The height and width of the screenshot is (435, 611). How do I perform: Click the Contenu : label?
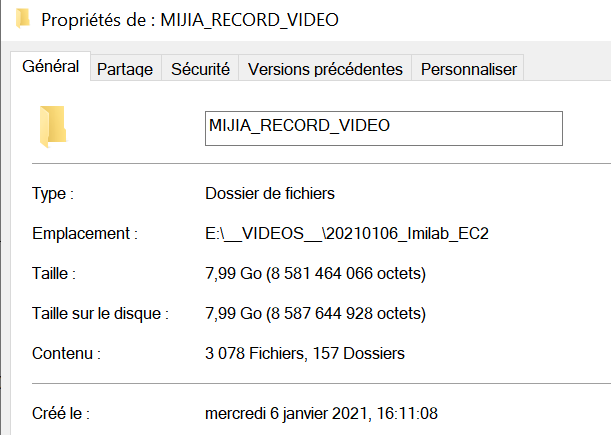pyautogui.click(x=66, y=354)
